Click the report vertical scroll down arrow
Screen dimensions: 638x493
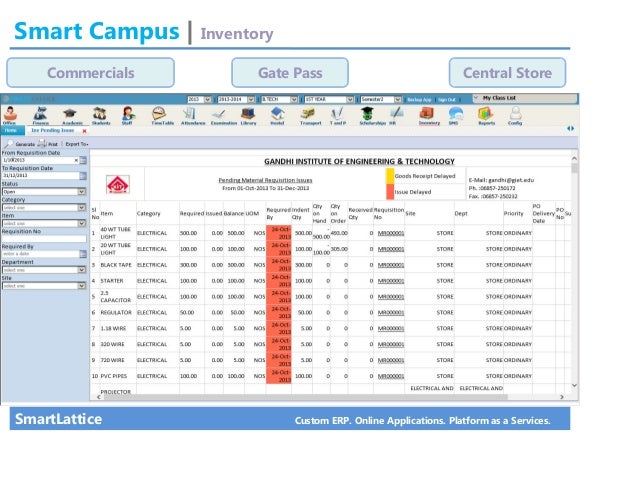point(574,385)
